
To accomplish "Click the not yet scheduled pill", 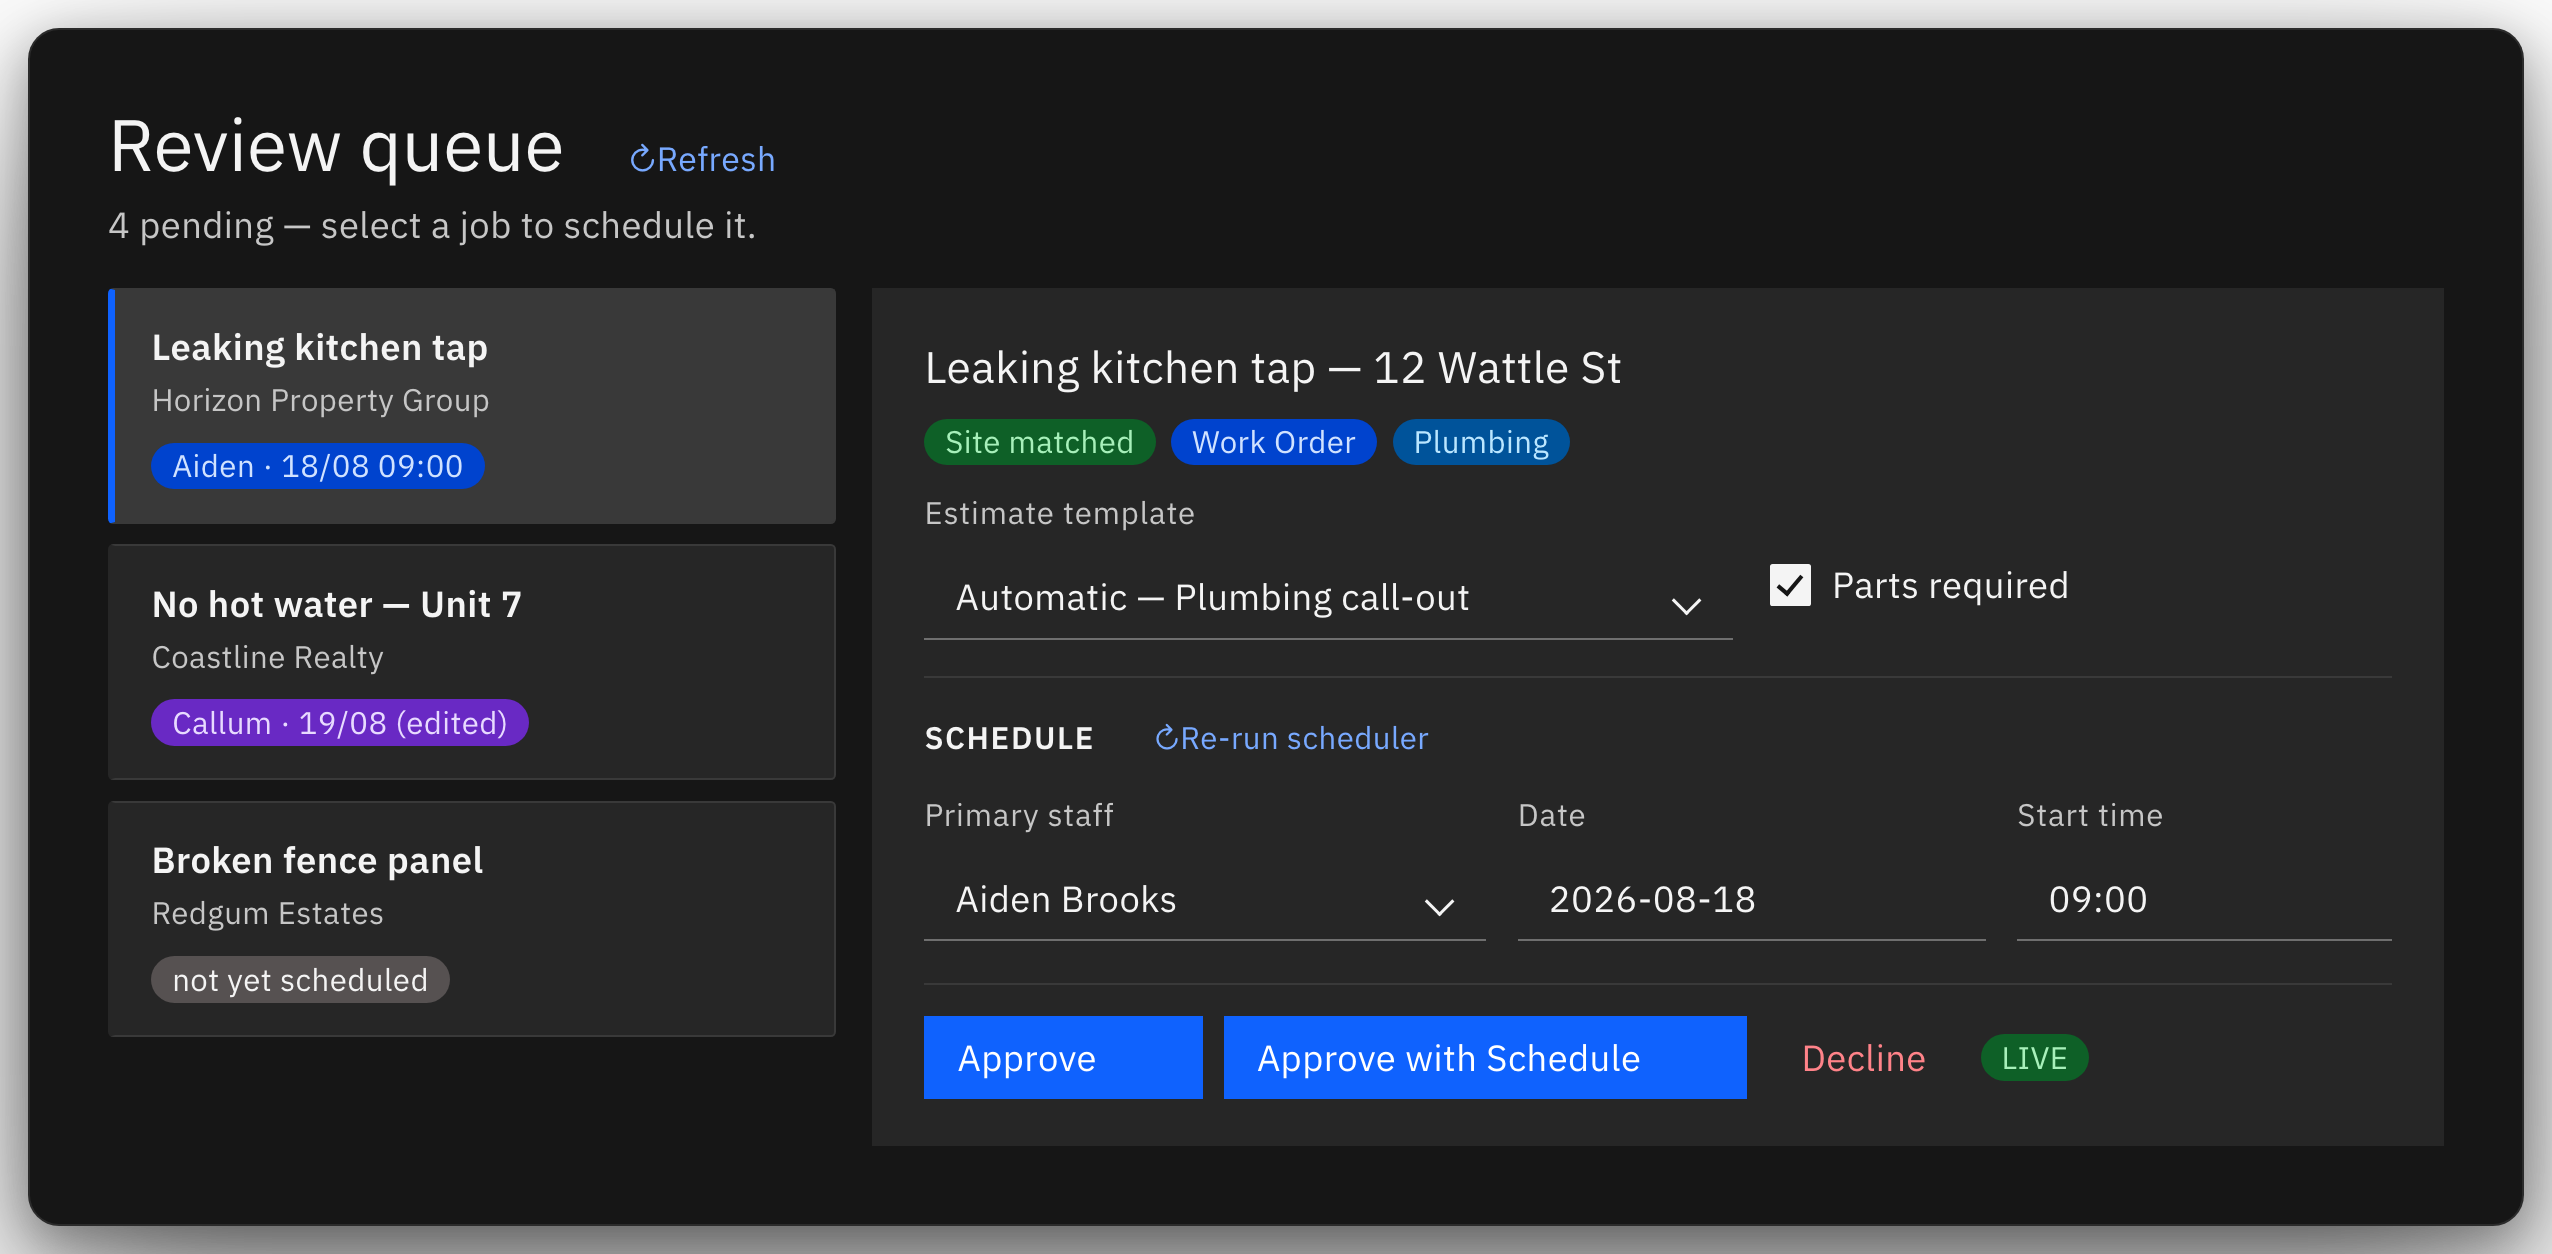I will point(300,980).
